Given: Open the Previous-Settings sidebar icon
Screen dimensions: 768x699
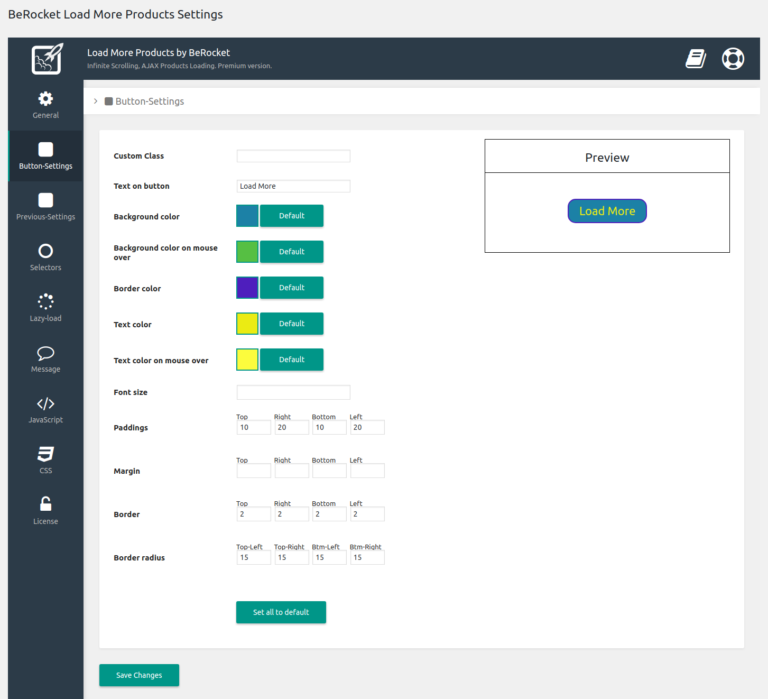Looking at the screenshot, I should (x=46, y=200).
